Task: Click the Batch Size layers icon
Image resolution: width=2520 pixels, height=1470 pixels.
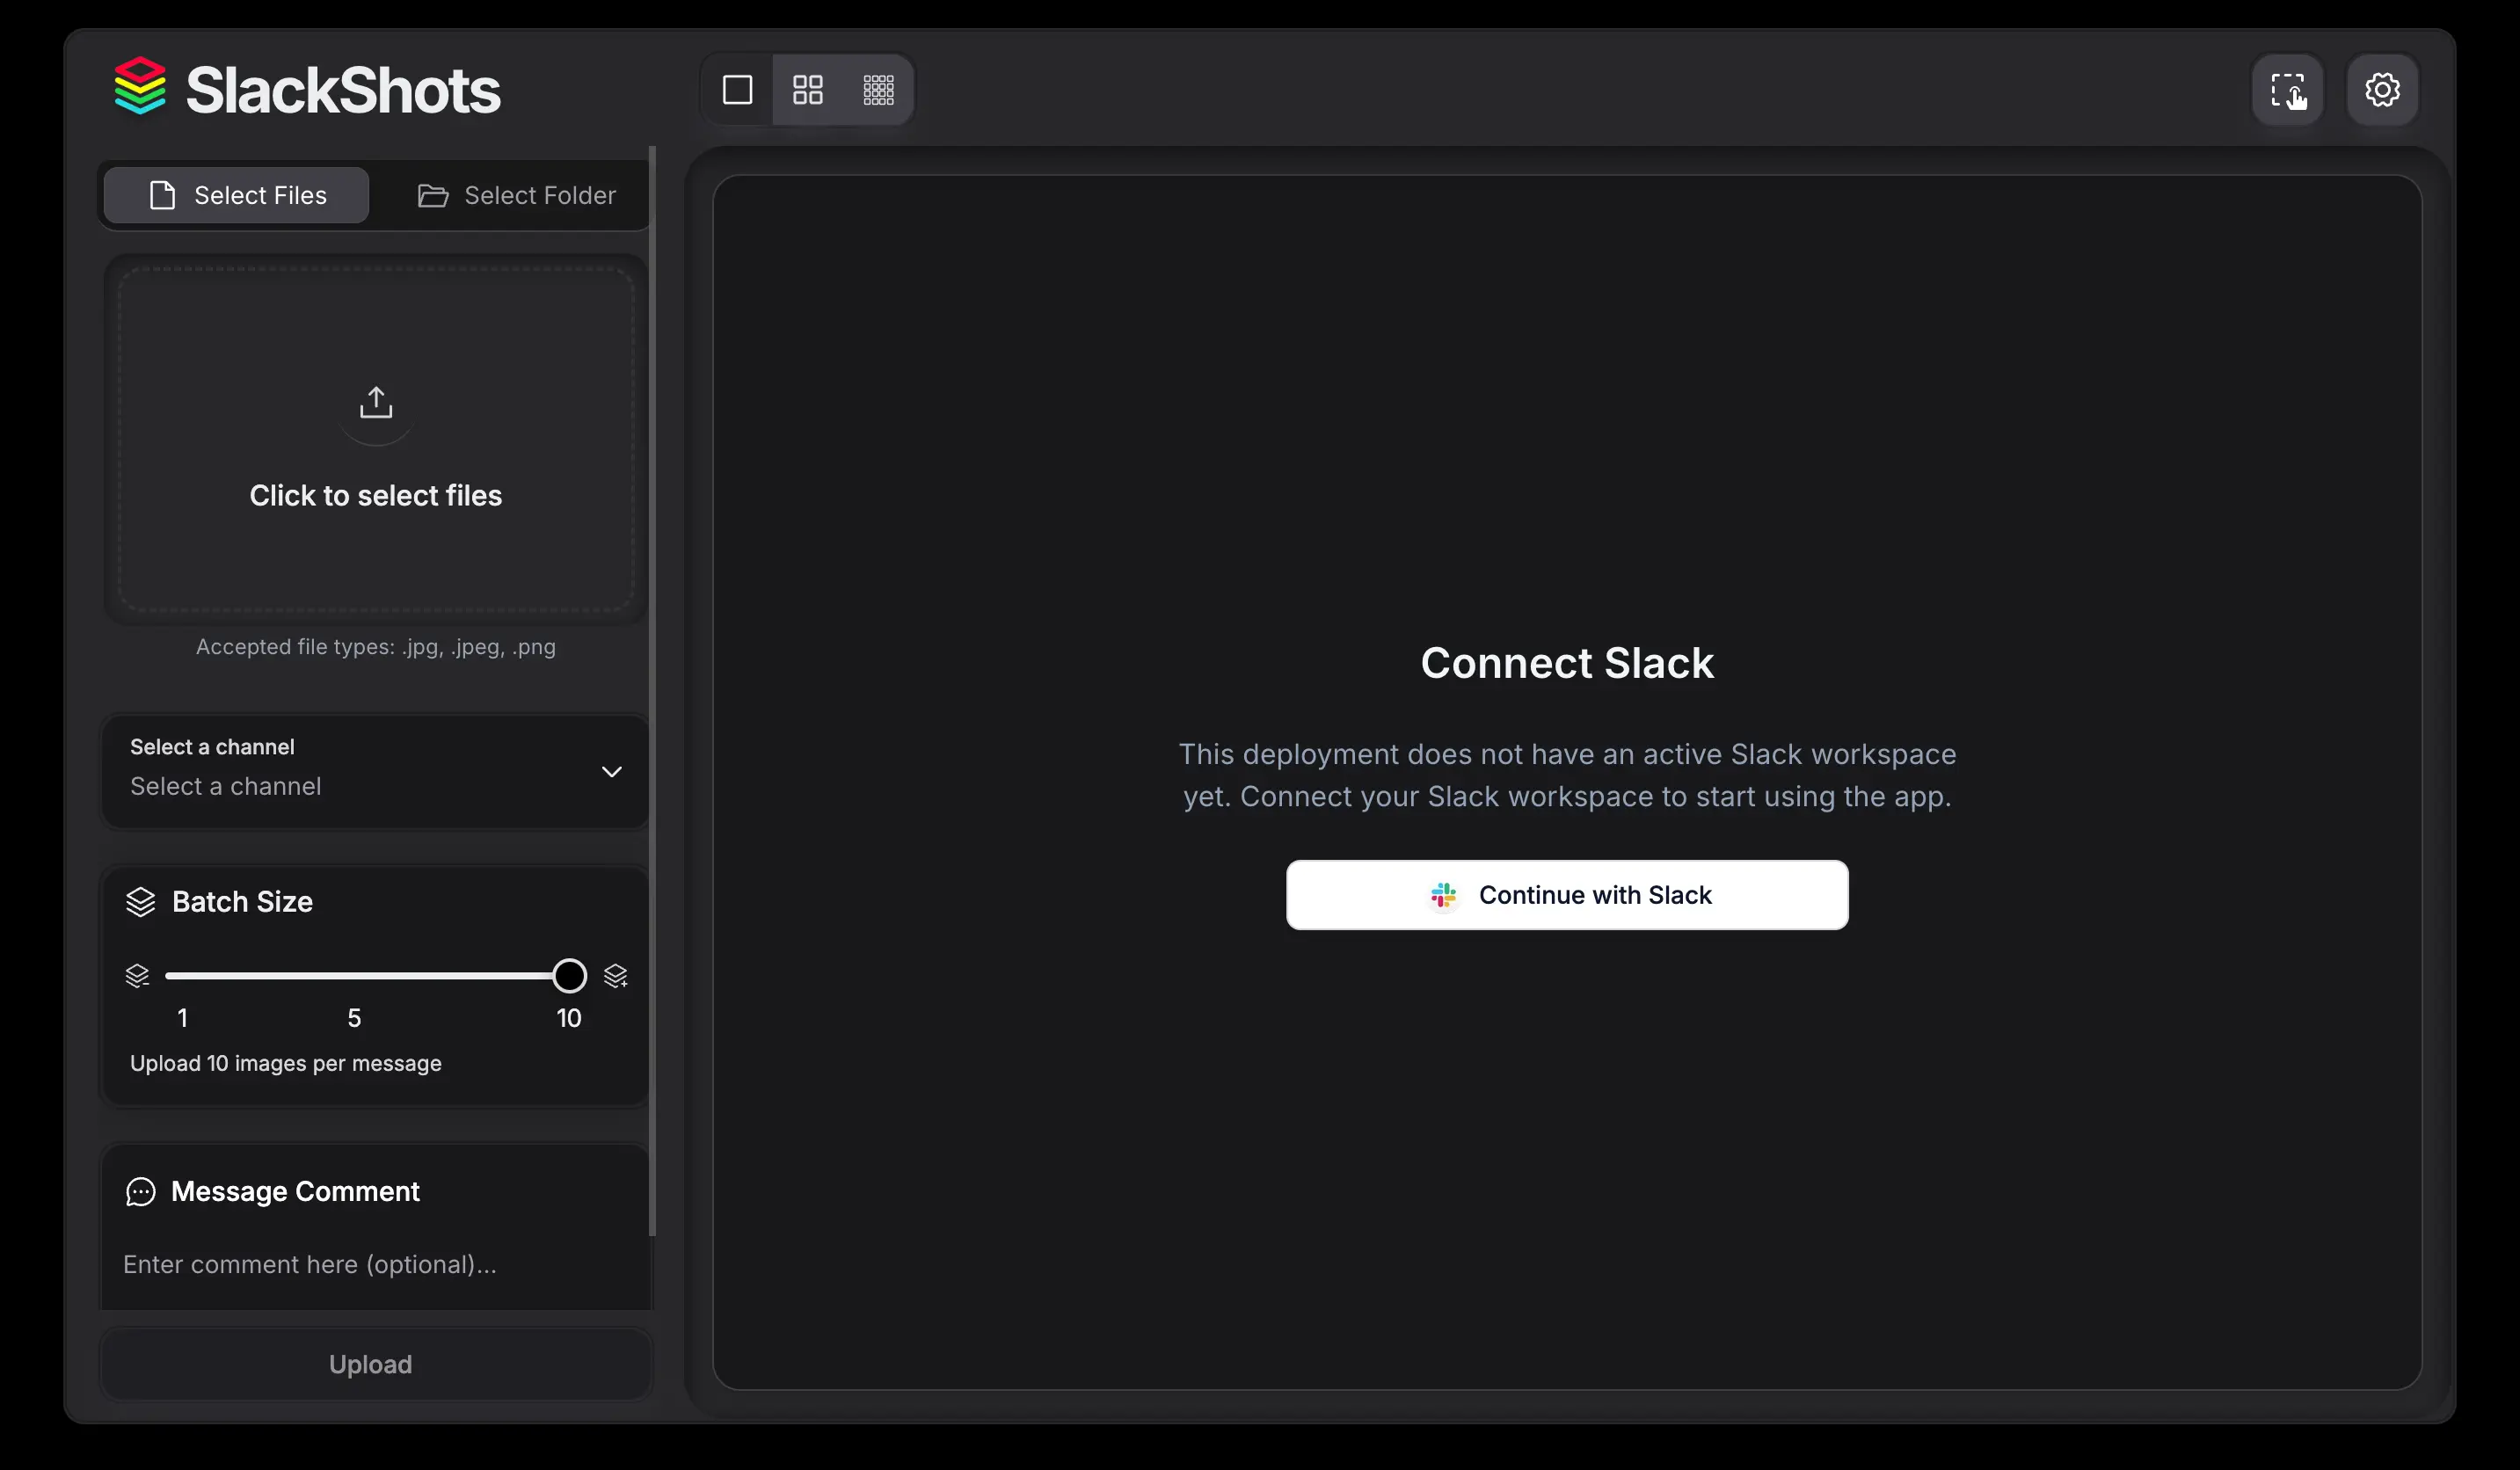Action: click(x=141, y=902)
